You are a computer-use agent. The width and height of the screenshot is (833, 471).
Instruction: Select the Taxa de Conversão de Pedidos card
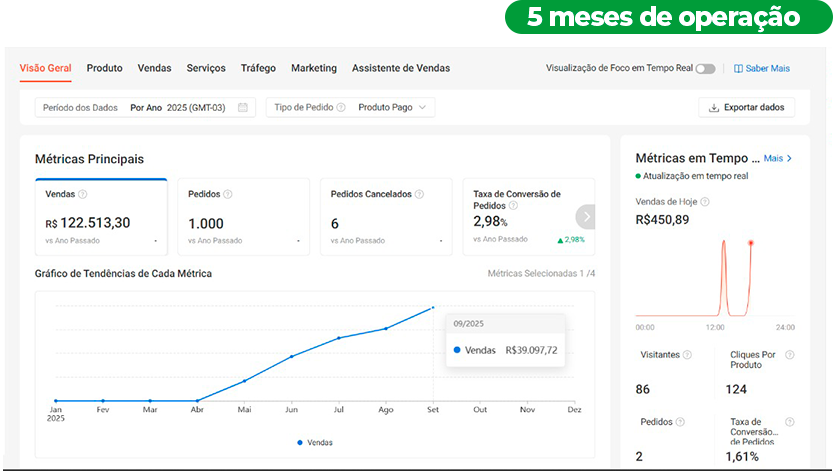pyautogui.click(x=518, y=217)
